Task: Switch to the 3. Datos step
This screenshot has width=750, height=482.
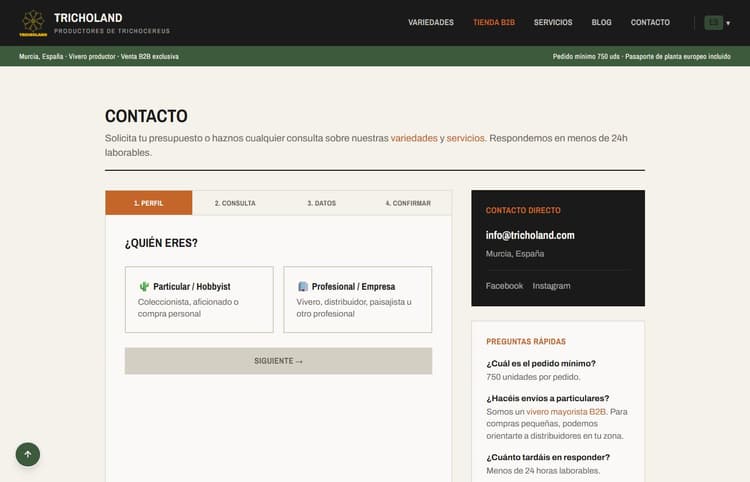Action: 321,203
